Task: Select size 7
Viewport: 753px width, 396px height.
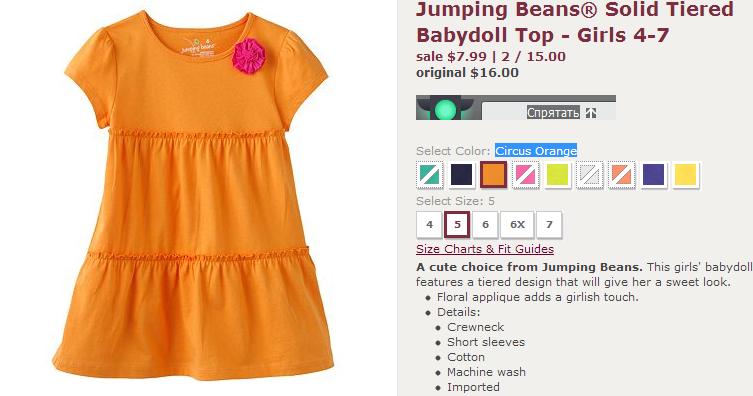Action: [x=549, y=225]
